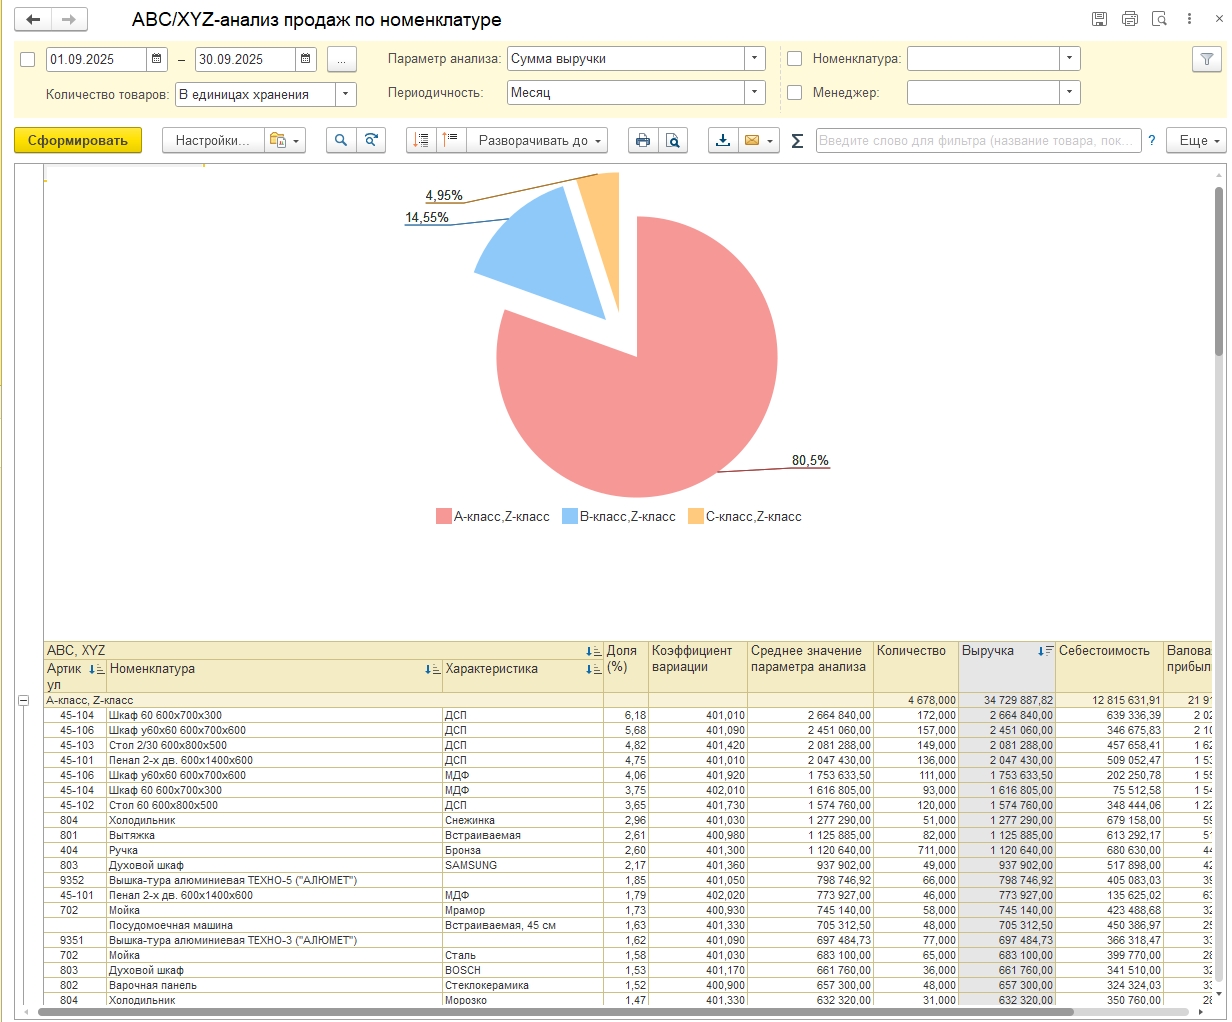
Task: Go back with the left arrow button
Action: pos(34,20)
